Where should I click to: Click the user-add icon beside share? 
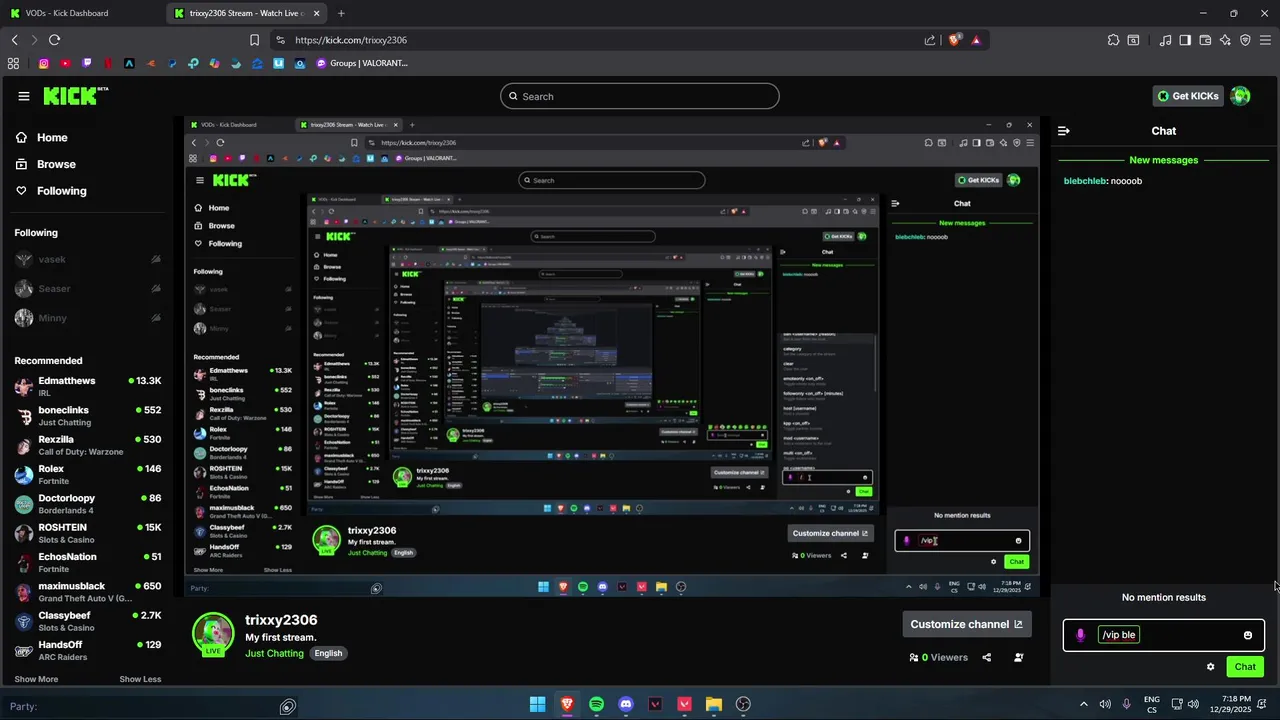(1019, 657)
